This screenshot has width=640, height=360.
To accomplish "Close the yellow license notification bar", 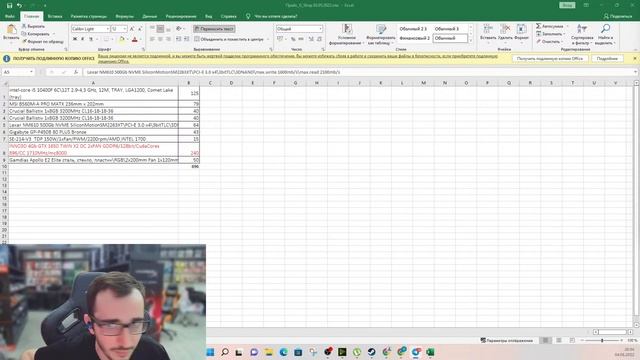I will coord(635,58).
